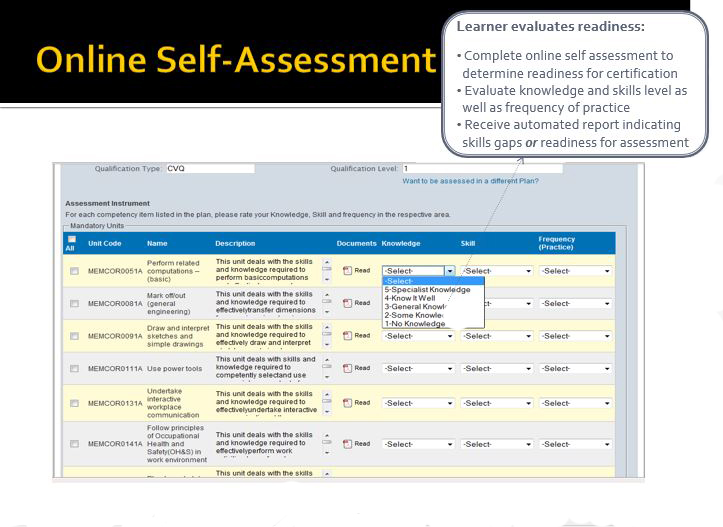Choose 4-Know It Well option
Viewport: 723px width, 527px height.
point(433,298)
